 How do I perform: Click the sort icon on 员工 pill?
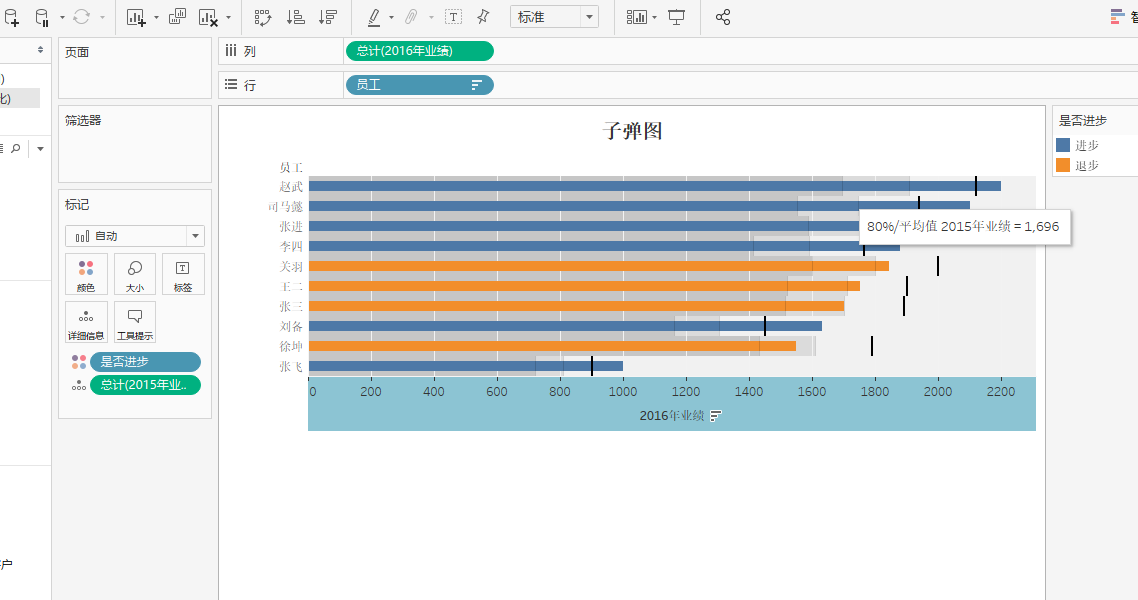pyautogui.click(x=477, y=85)
